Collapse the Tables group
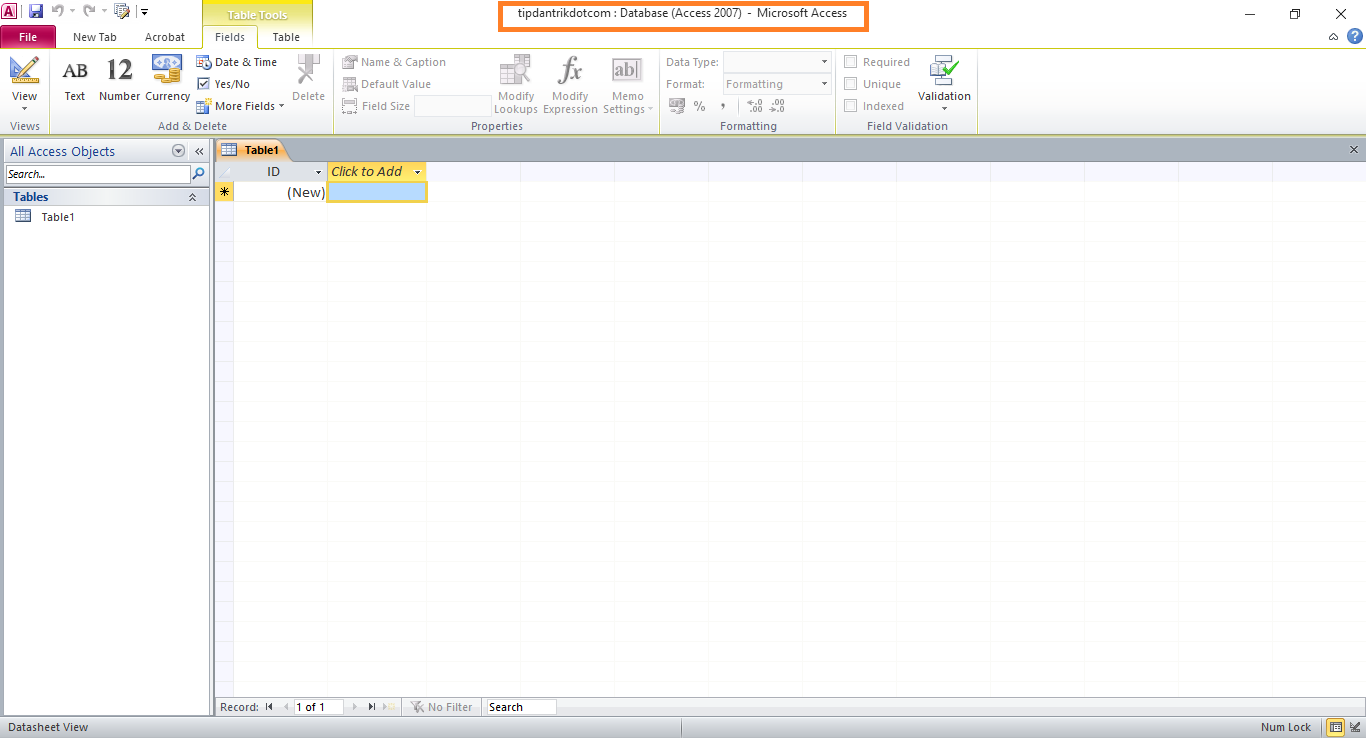Screen dimensions: 1366x738 (x=192, y=197)
